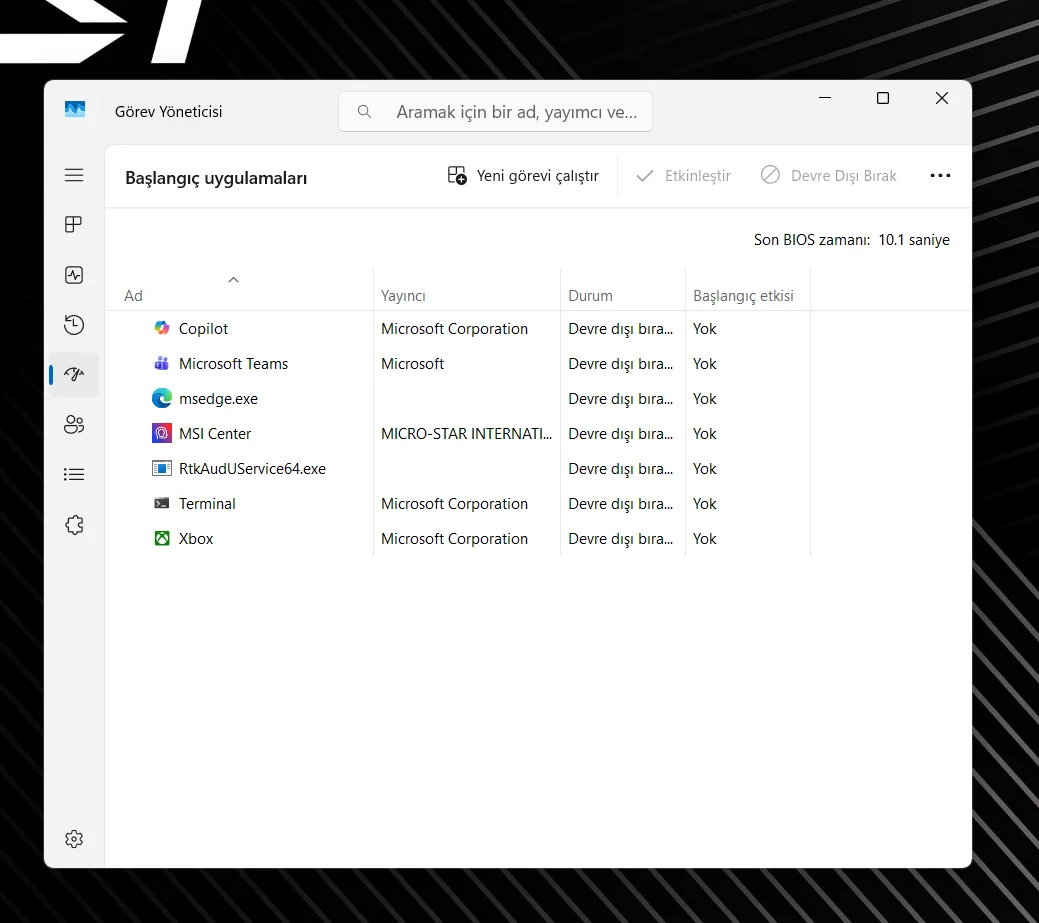
Task: Click Microsoft publisher cell for Teams
Action: (412, 364)
